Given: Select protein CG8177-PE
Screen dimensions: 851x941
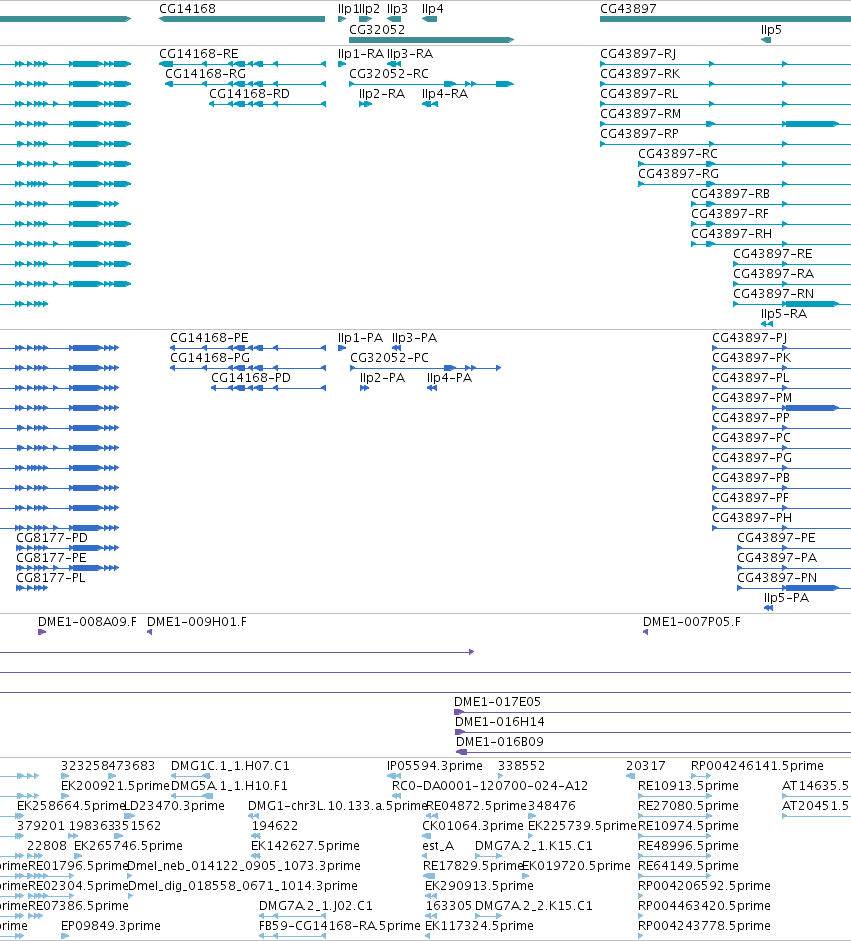Looking at the screenshot, I should (x=67, y=568).
